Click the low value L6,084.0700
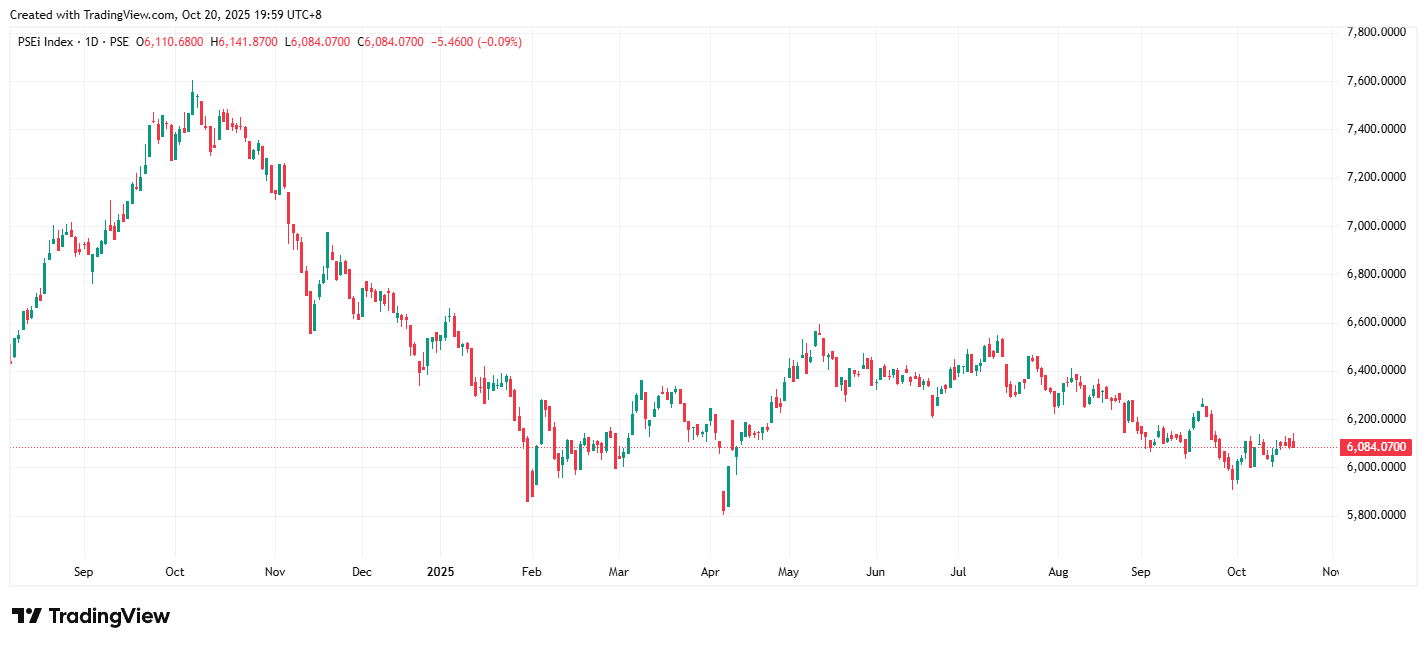 click(x=317, y=42)
